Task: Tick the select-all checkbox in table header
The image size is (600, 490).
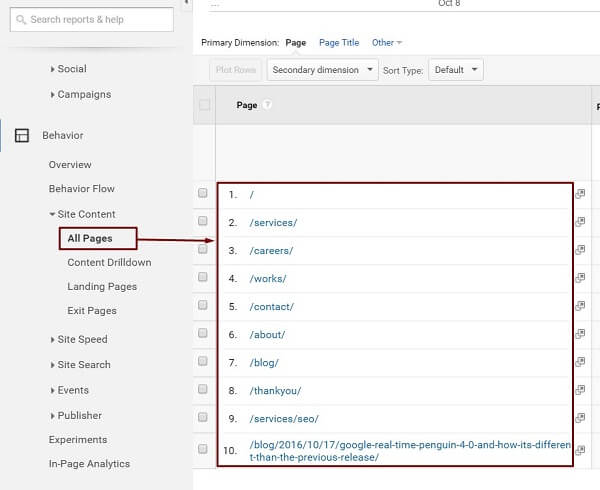Action: coord(204,105)
